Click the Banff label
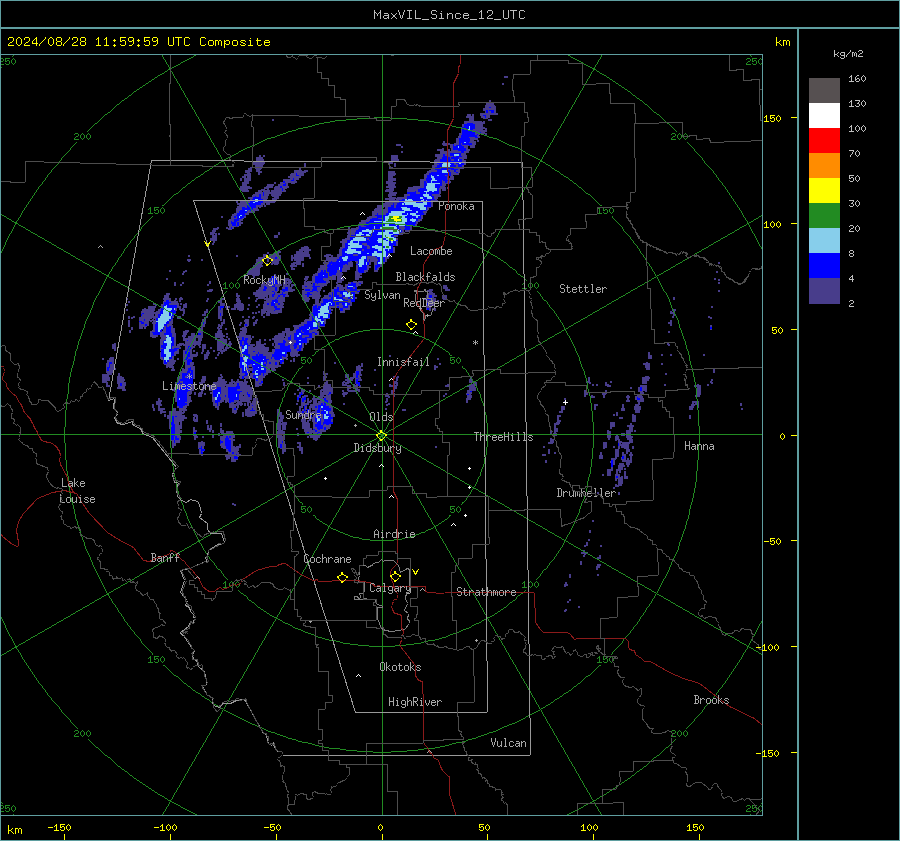 (165, 557)
